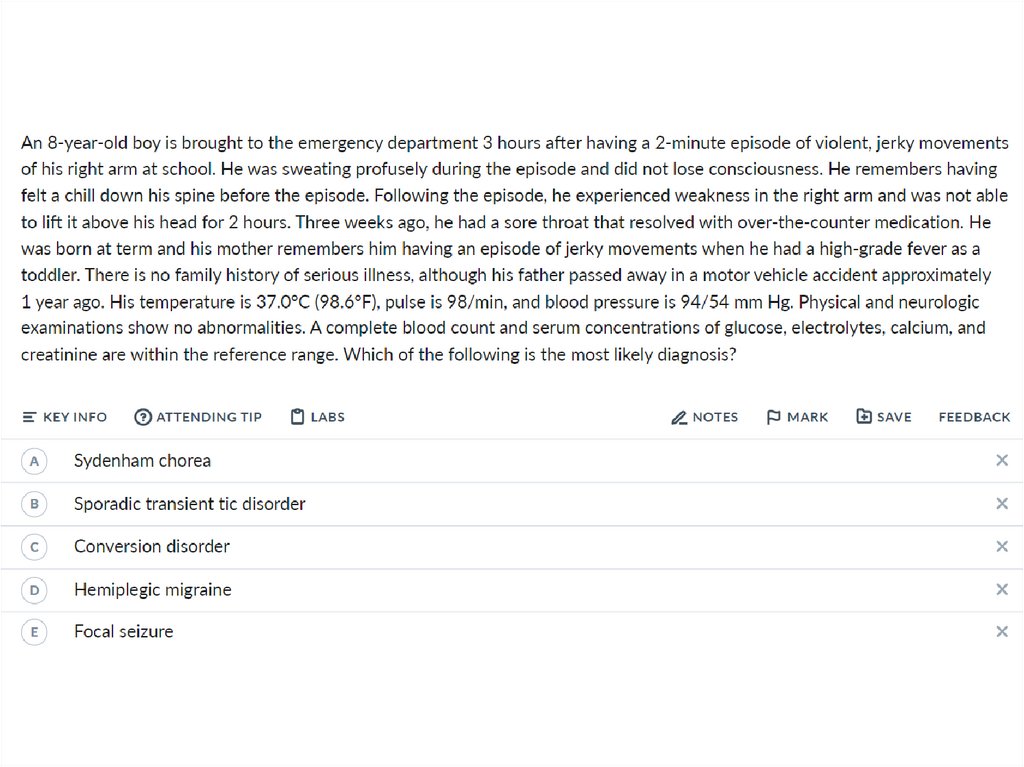Open the Labs reference
Viewport: 1024px width, 767px height.
[x=317, y=417]
